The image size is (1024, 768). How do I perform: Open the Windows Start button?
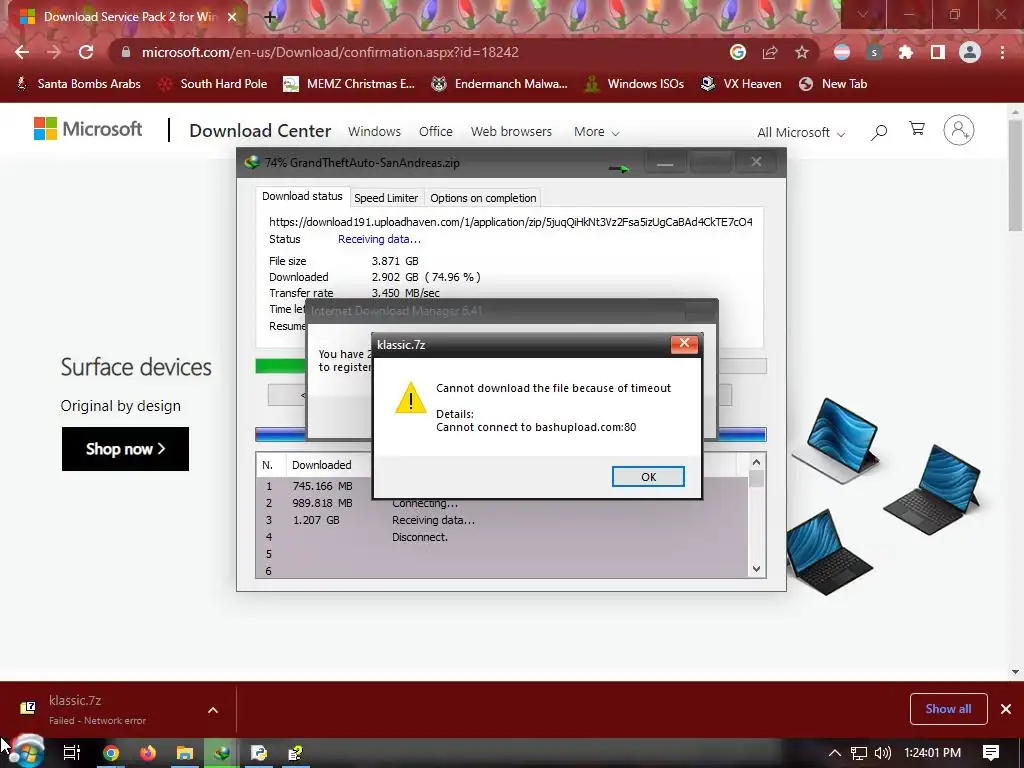click(x=26, y=752)
